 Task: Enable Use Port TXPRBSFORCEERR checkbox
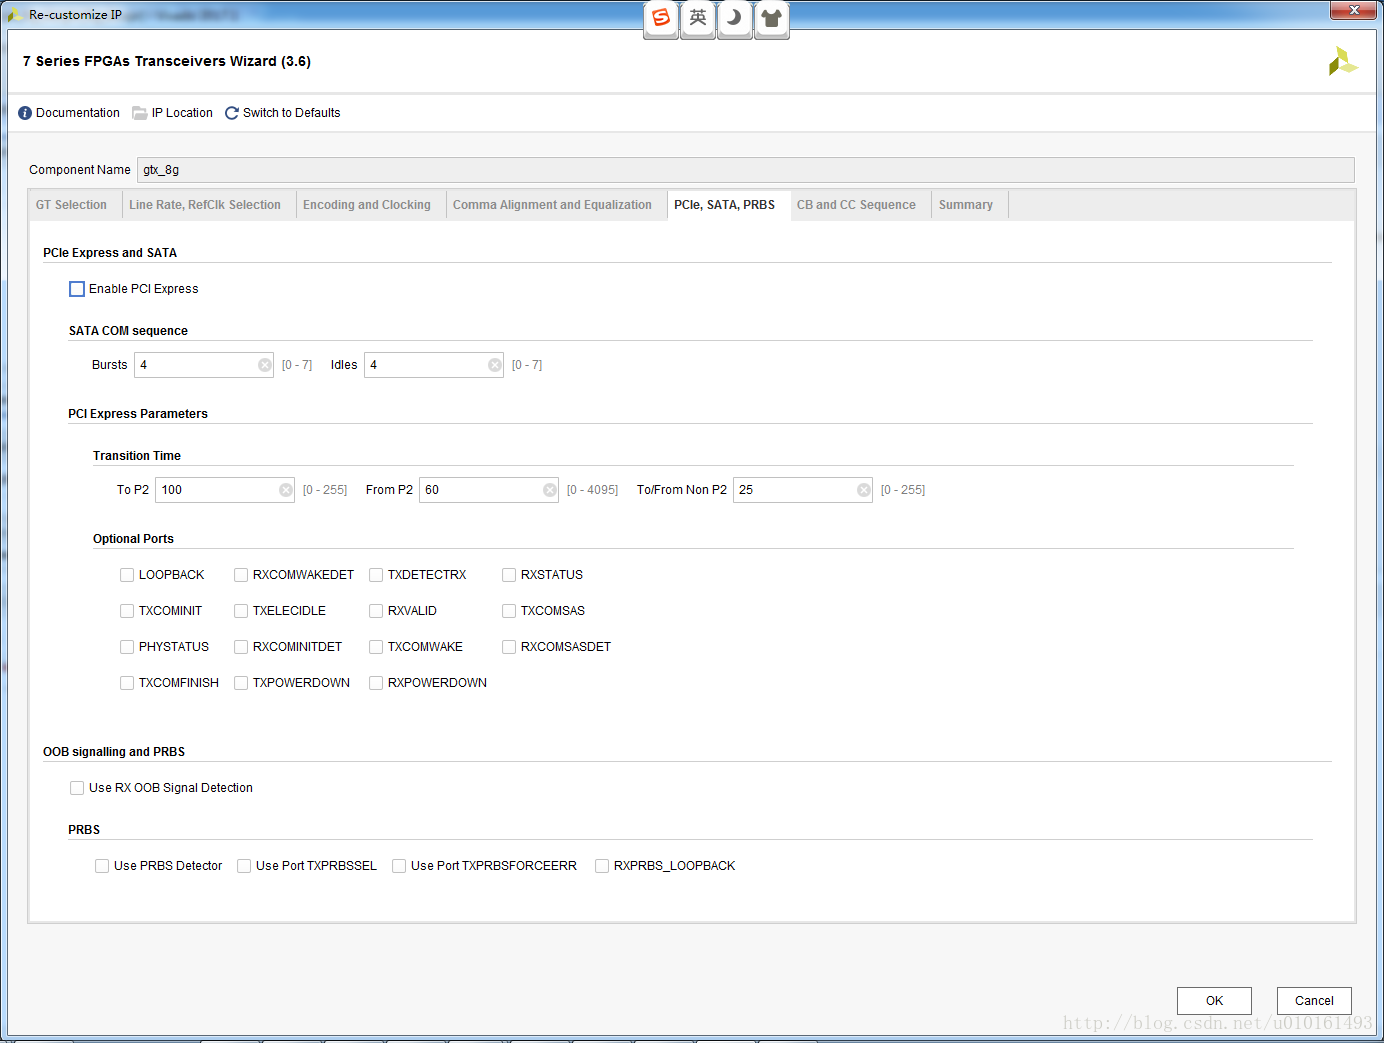tap(399, 866)
